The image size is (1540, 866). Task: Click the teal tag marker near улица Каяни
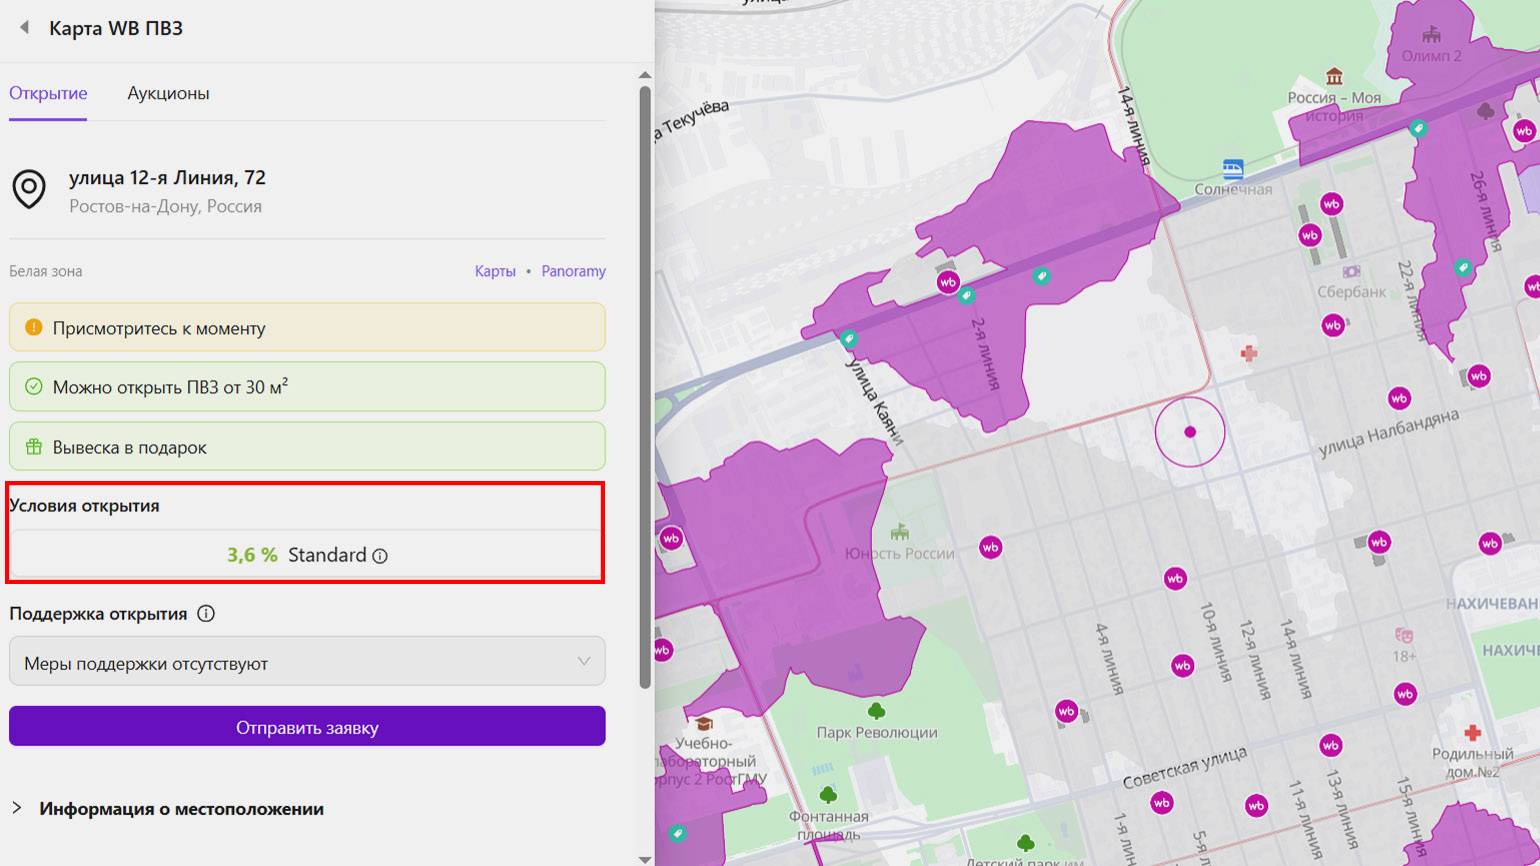coord(849,339)
